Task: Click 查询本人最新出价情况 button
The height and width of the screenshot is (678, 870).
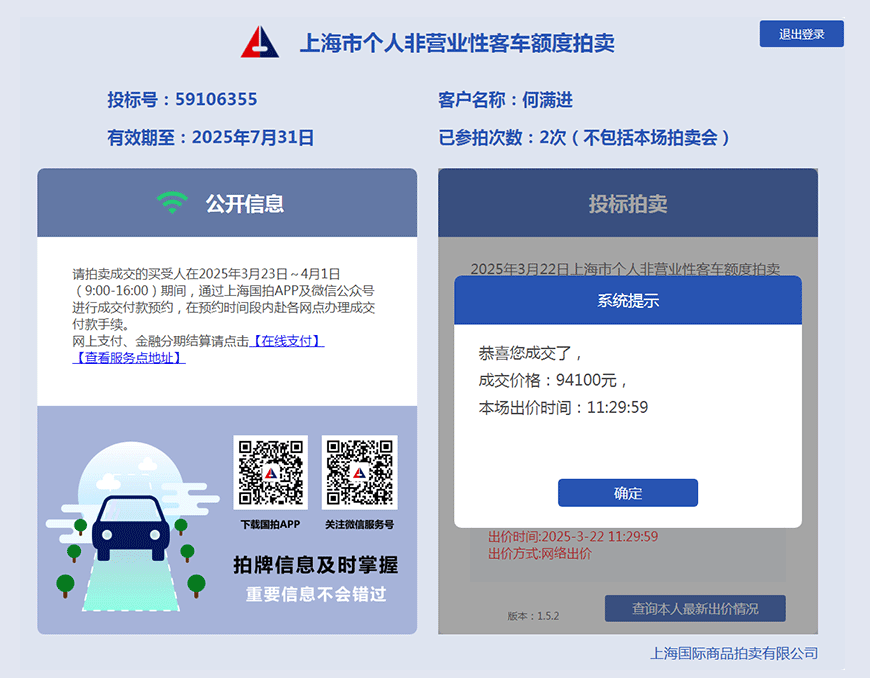Action: tap(695, 609)
